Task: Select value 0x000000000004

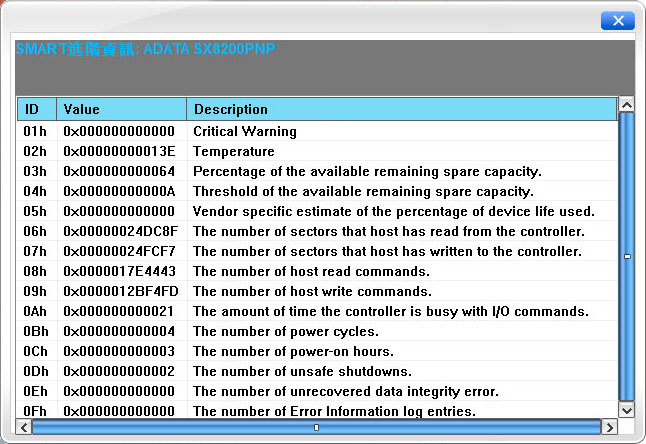Action: pyautogui.click(x=119, y=331)
